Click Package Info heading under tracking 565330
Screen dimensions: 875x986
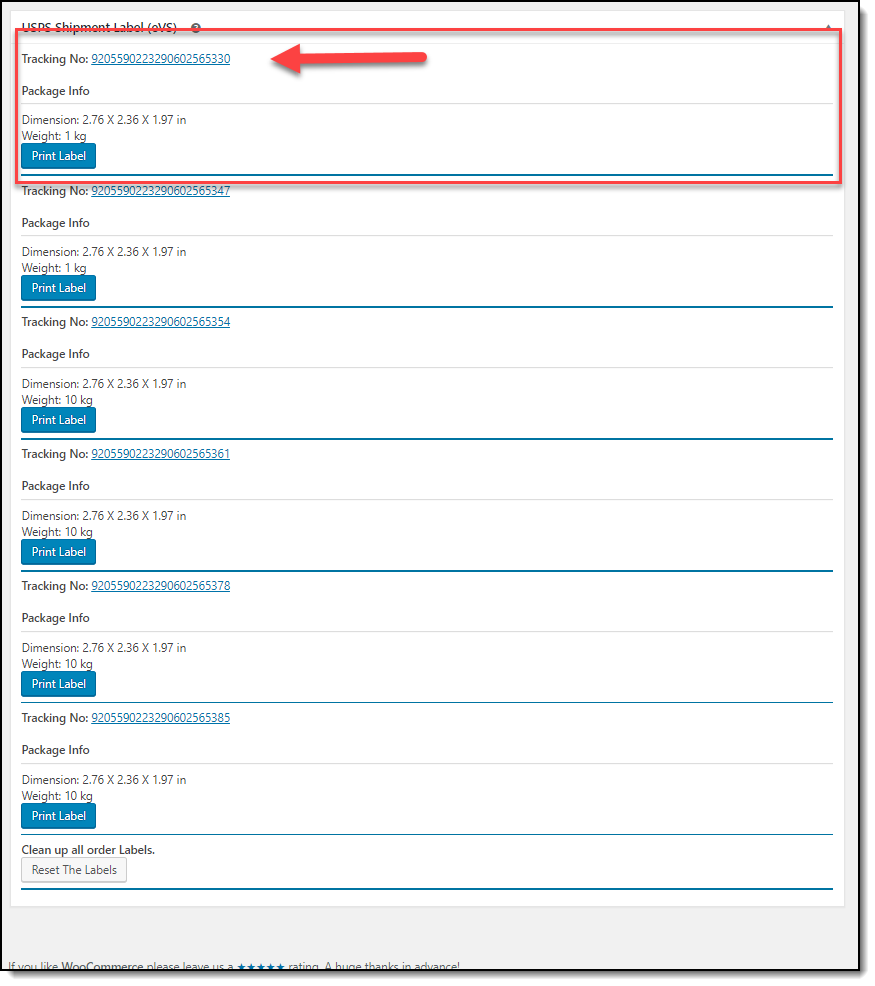55,91
